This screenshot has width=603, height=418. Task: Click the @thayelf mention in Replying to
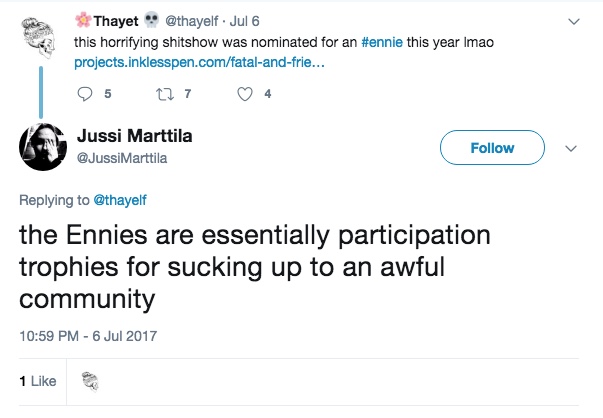click(x=120, y=200)
